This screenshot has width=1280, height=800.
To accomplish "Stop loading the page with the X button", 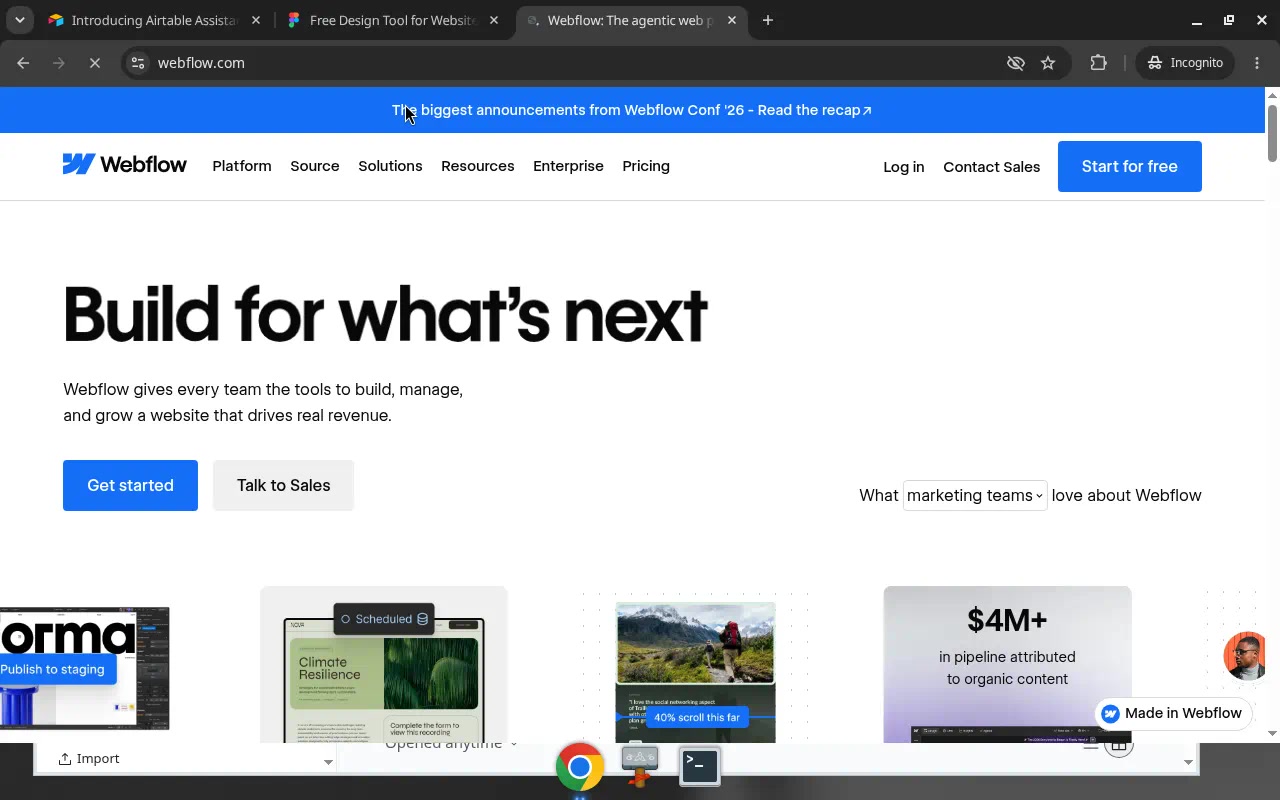I will point(95,63).
